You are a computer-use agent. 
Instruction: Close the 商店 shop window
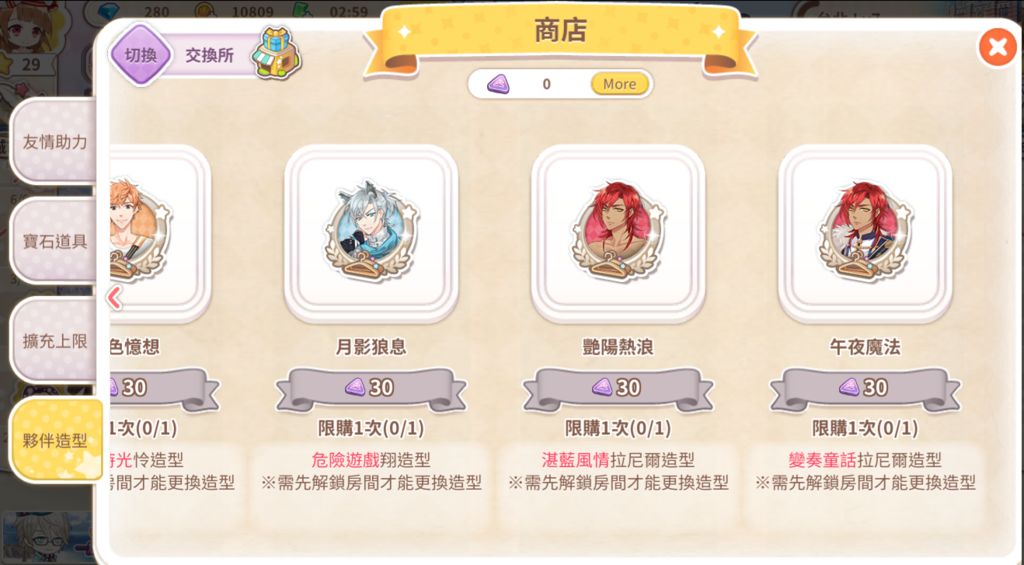997,46
